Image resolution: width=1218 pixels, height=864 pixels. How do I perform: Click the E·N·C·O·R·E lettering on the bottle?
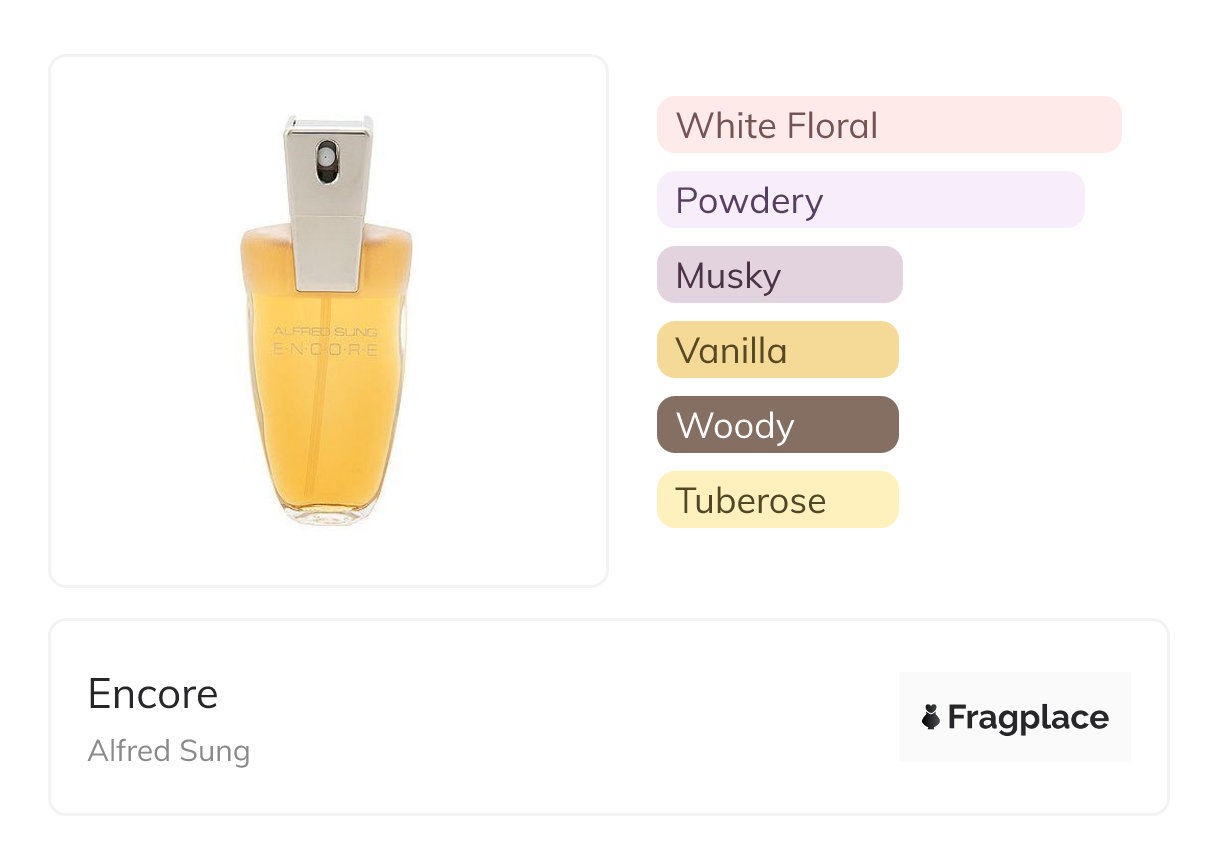point(326,350)
